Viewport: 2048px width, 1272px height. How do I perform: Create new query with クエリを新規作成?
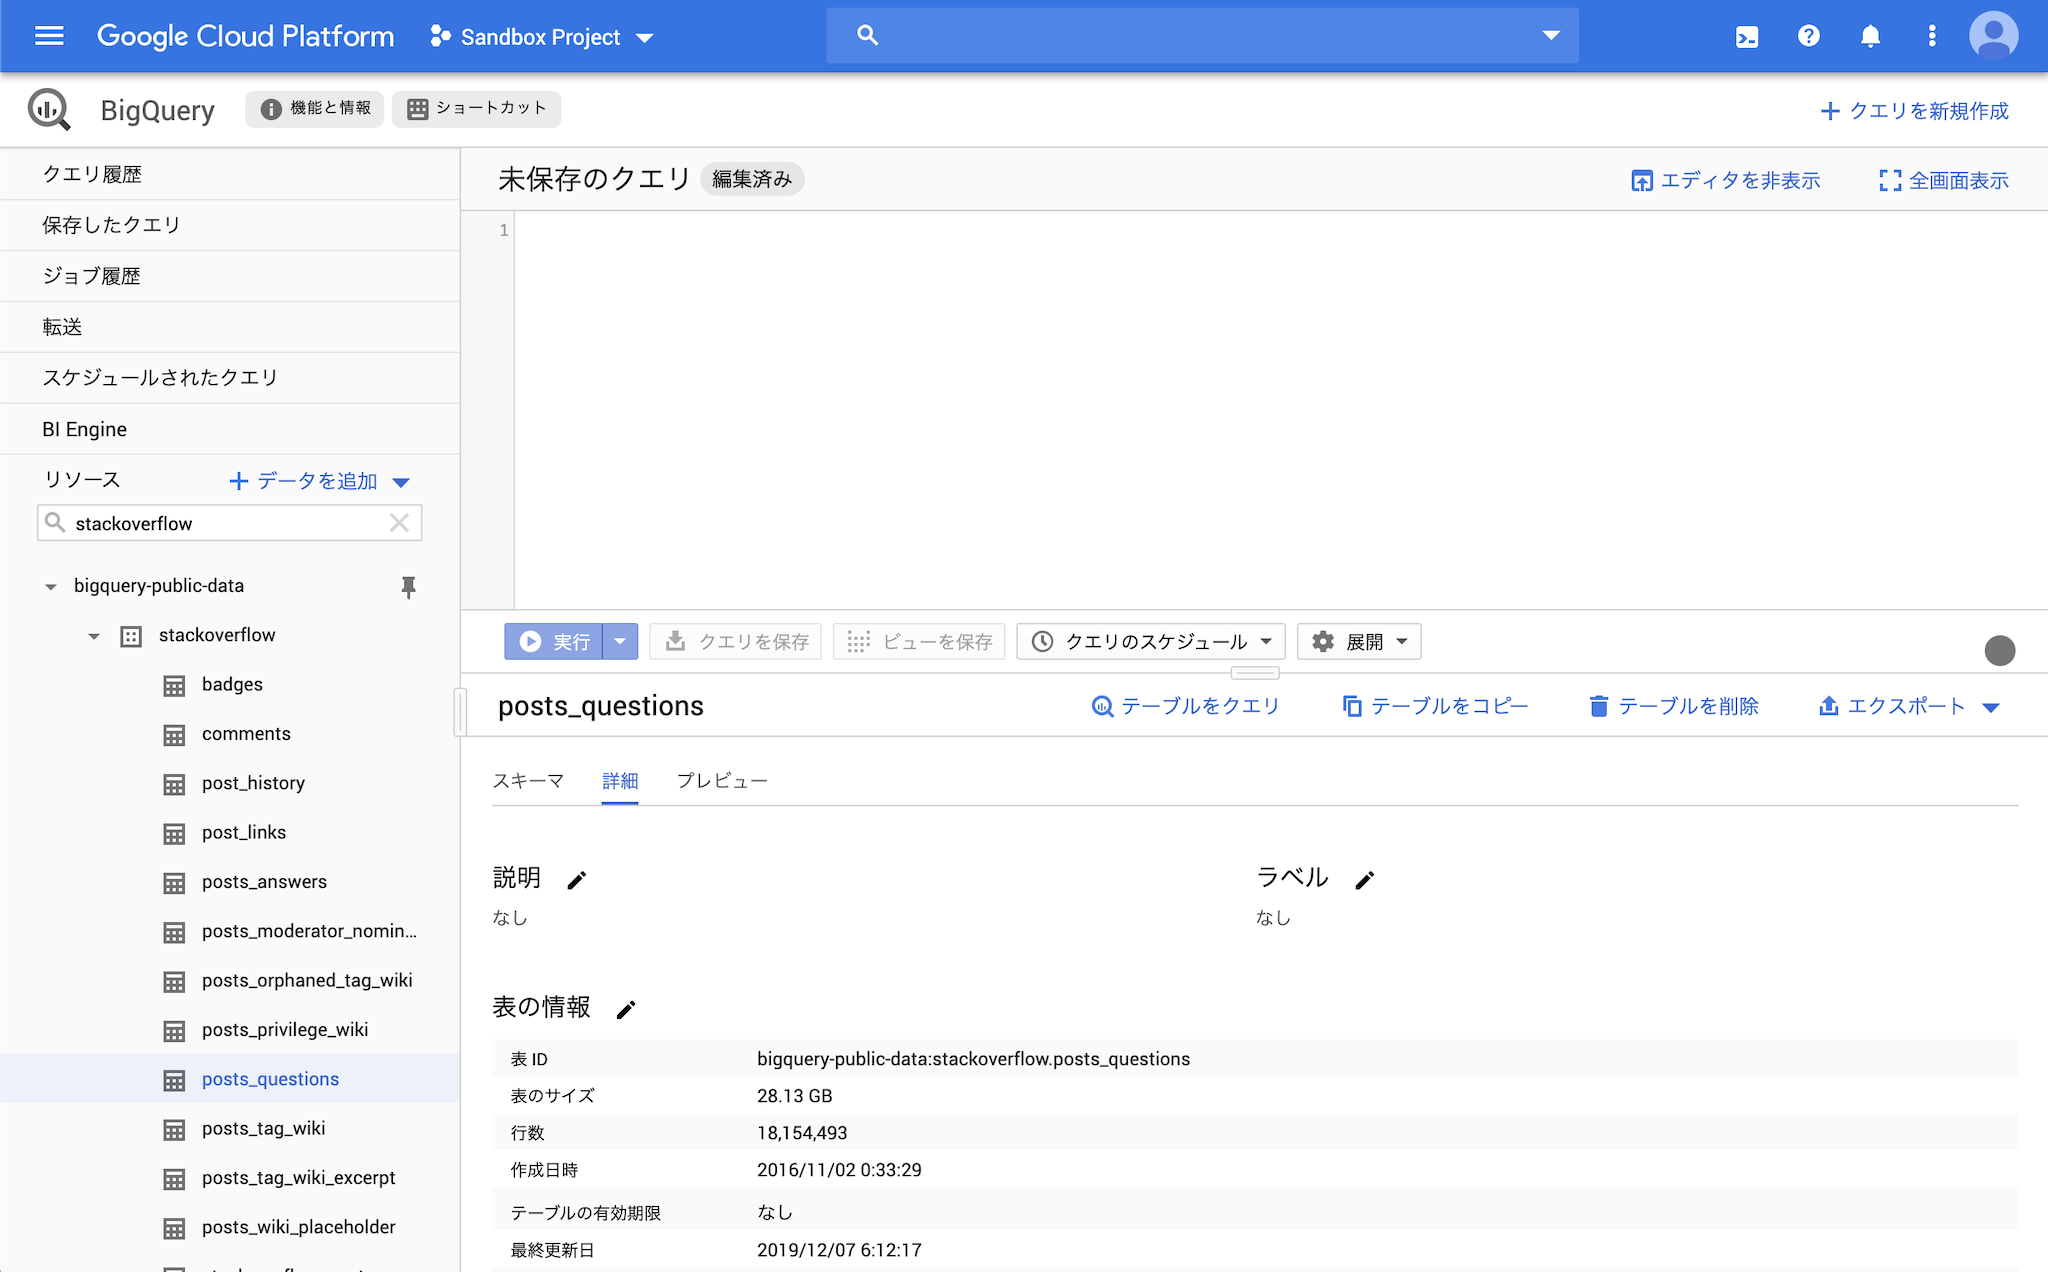pos(1914,111)
